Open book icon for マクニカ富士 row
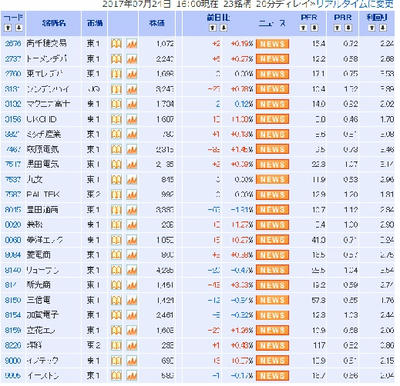Viewport: 400px width, 386px height. (116, 104)
